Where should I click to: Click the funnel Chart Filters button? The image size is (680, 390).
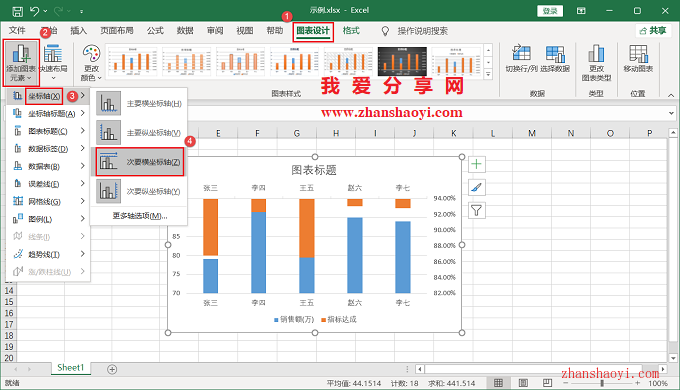coord(477,211)
